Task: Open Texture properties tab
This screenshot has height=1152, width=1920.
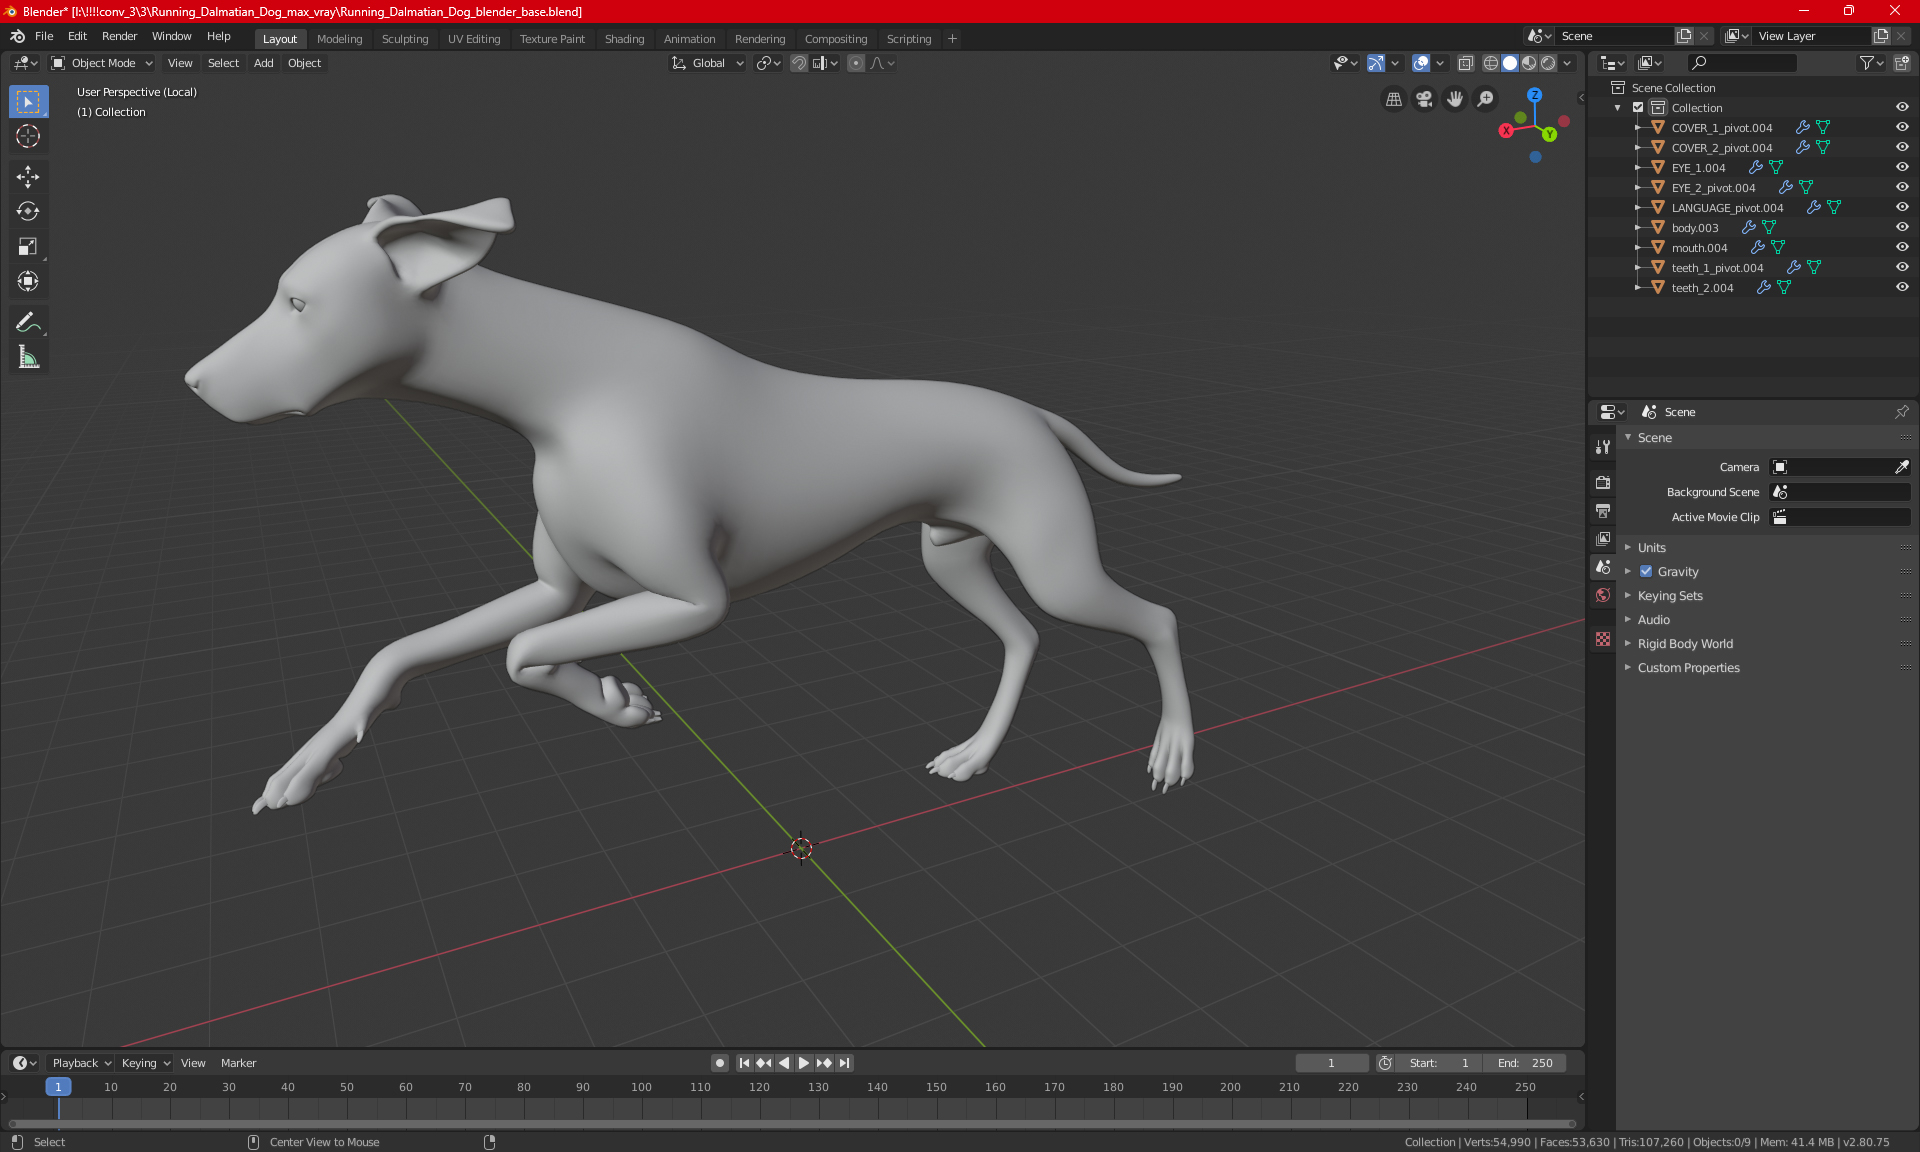Action: [x=1603, y=639]
